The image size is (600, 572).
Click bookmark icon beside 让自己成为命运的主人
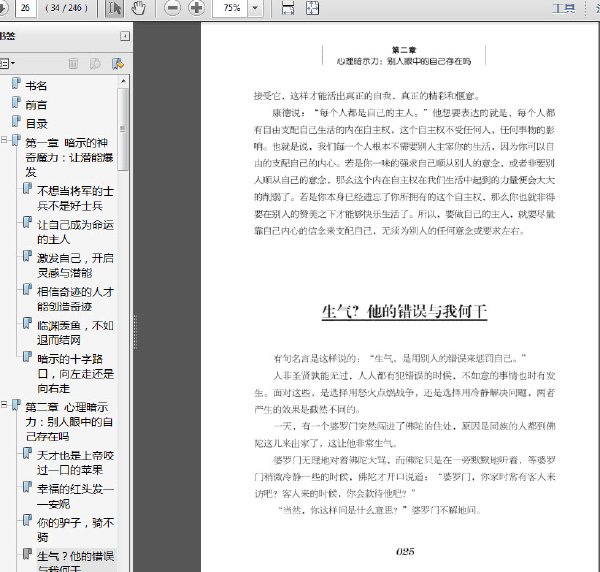point(28,222)
